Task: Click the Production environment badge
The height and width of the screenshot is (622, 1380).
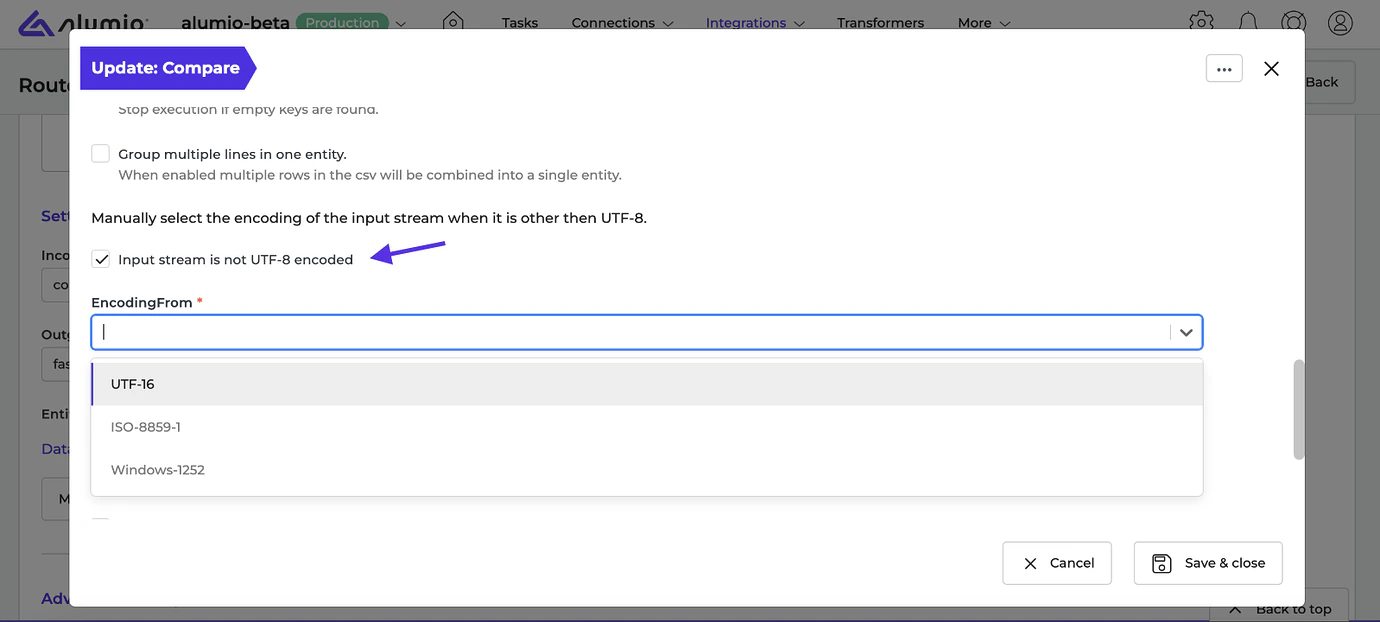Action: [342, 22]
